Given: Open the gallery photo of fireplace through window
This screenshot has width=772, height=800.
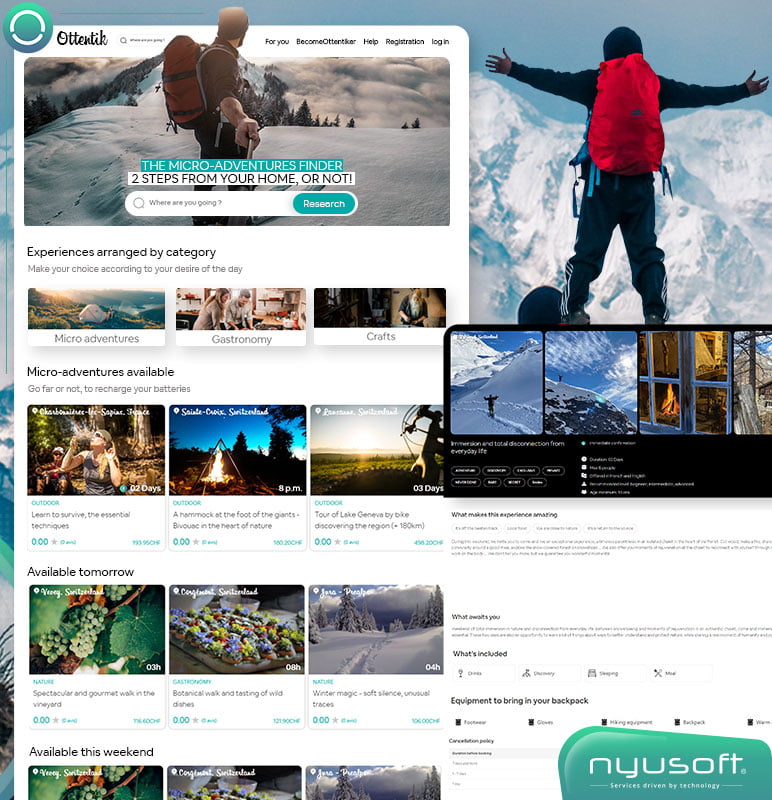Looking at the screenshot, I should pyautogui.click(x=685, y=383).
